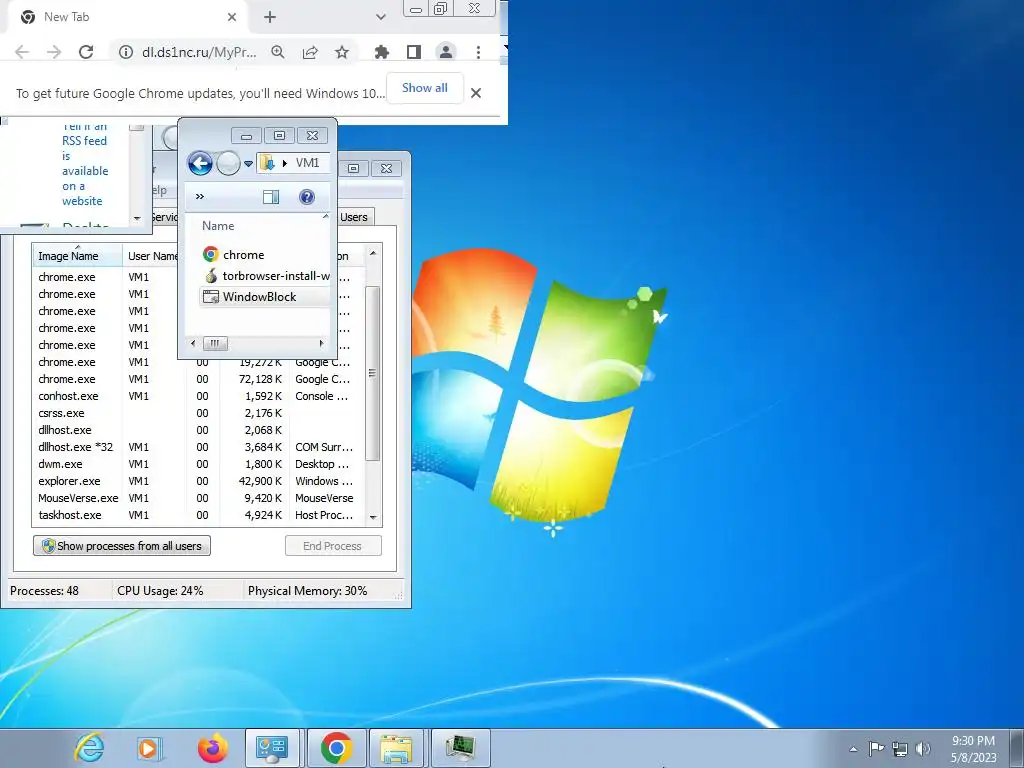Viewport: 1024px width, 768px height.
Task: Expand breadcrumb arrow before VM1
Action: (x=285, y=163)
